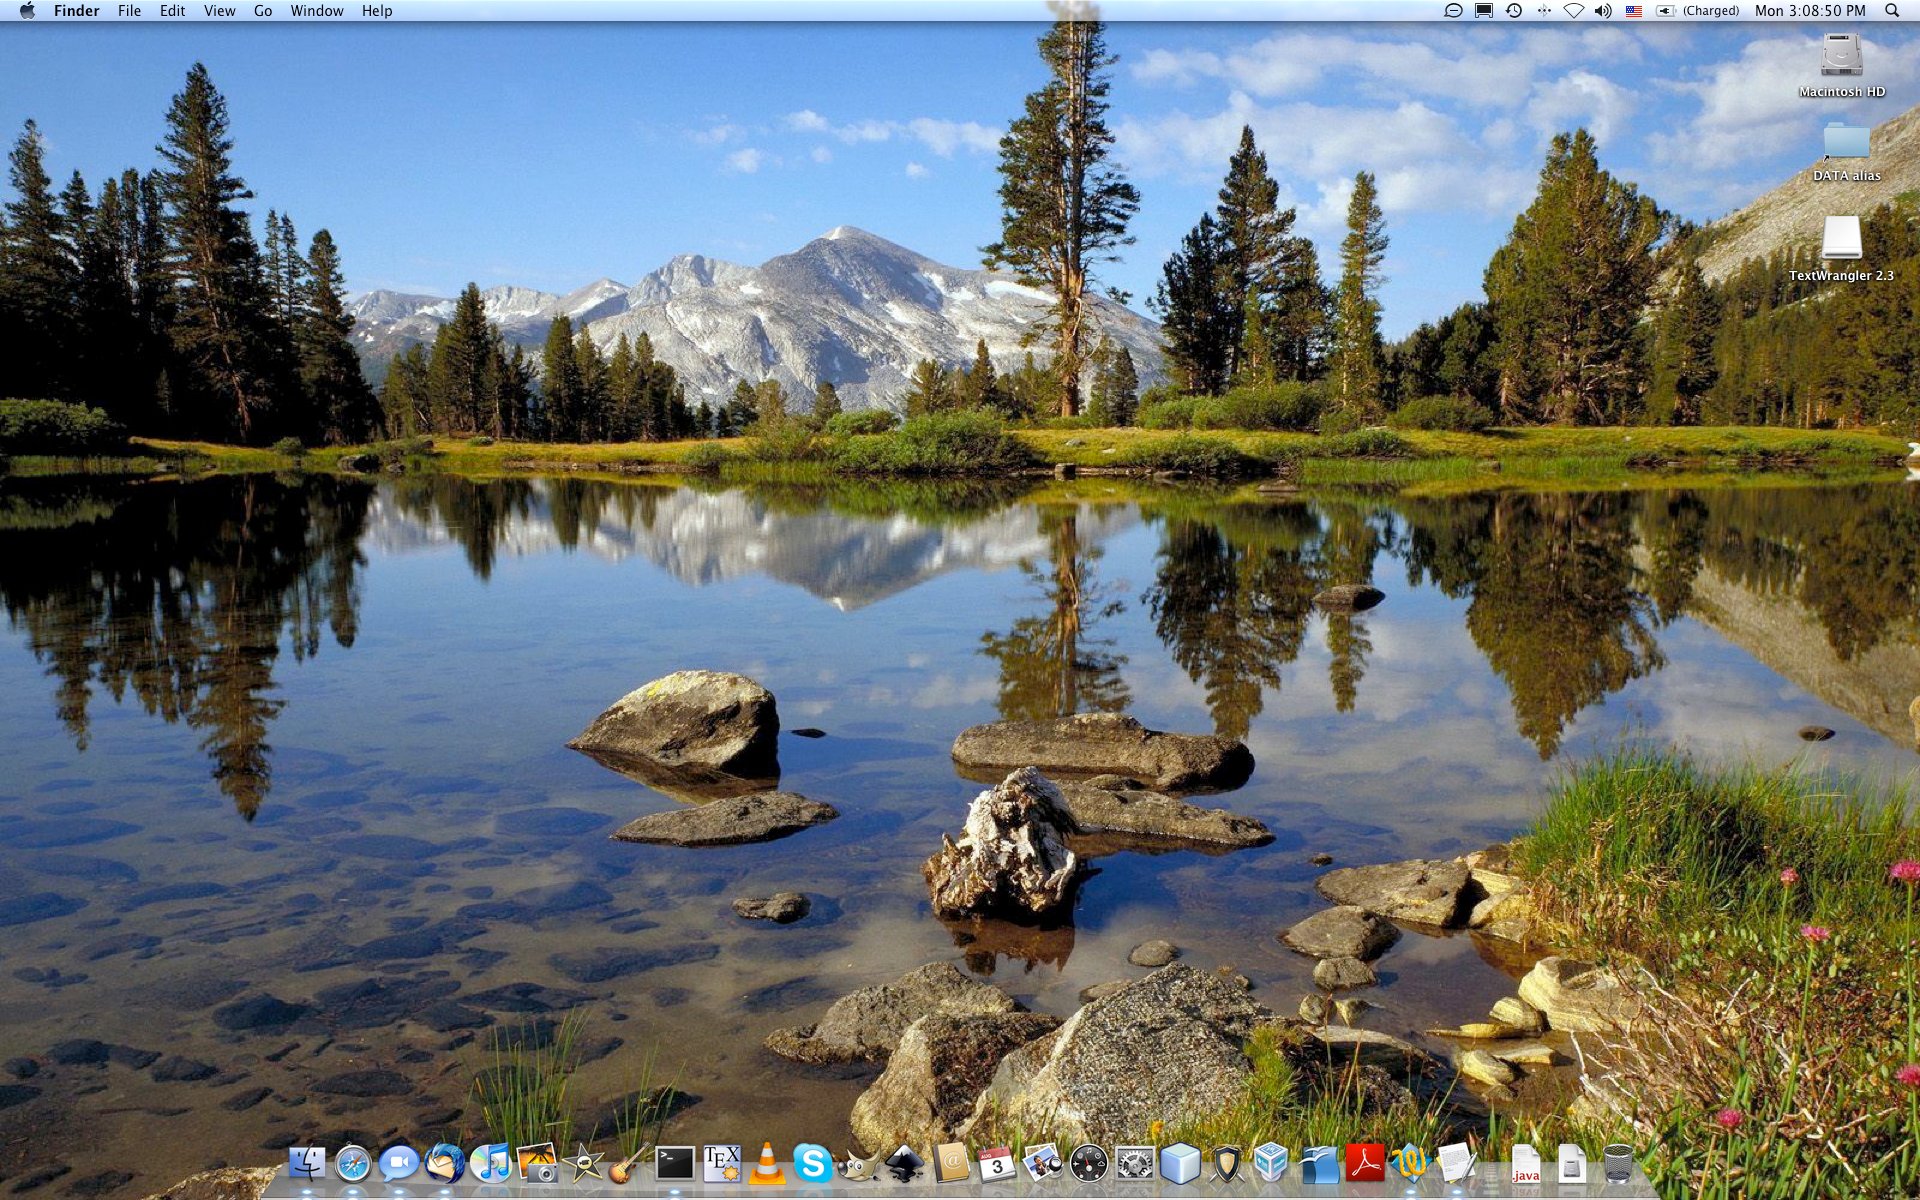This screenshot has height=1200, width=1920.
Task: Open the Help menu
Action: click(377, 11)
